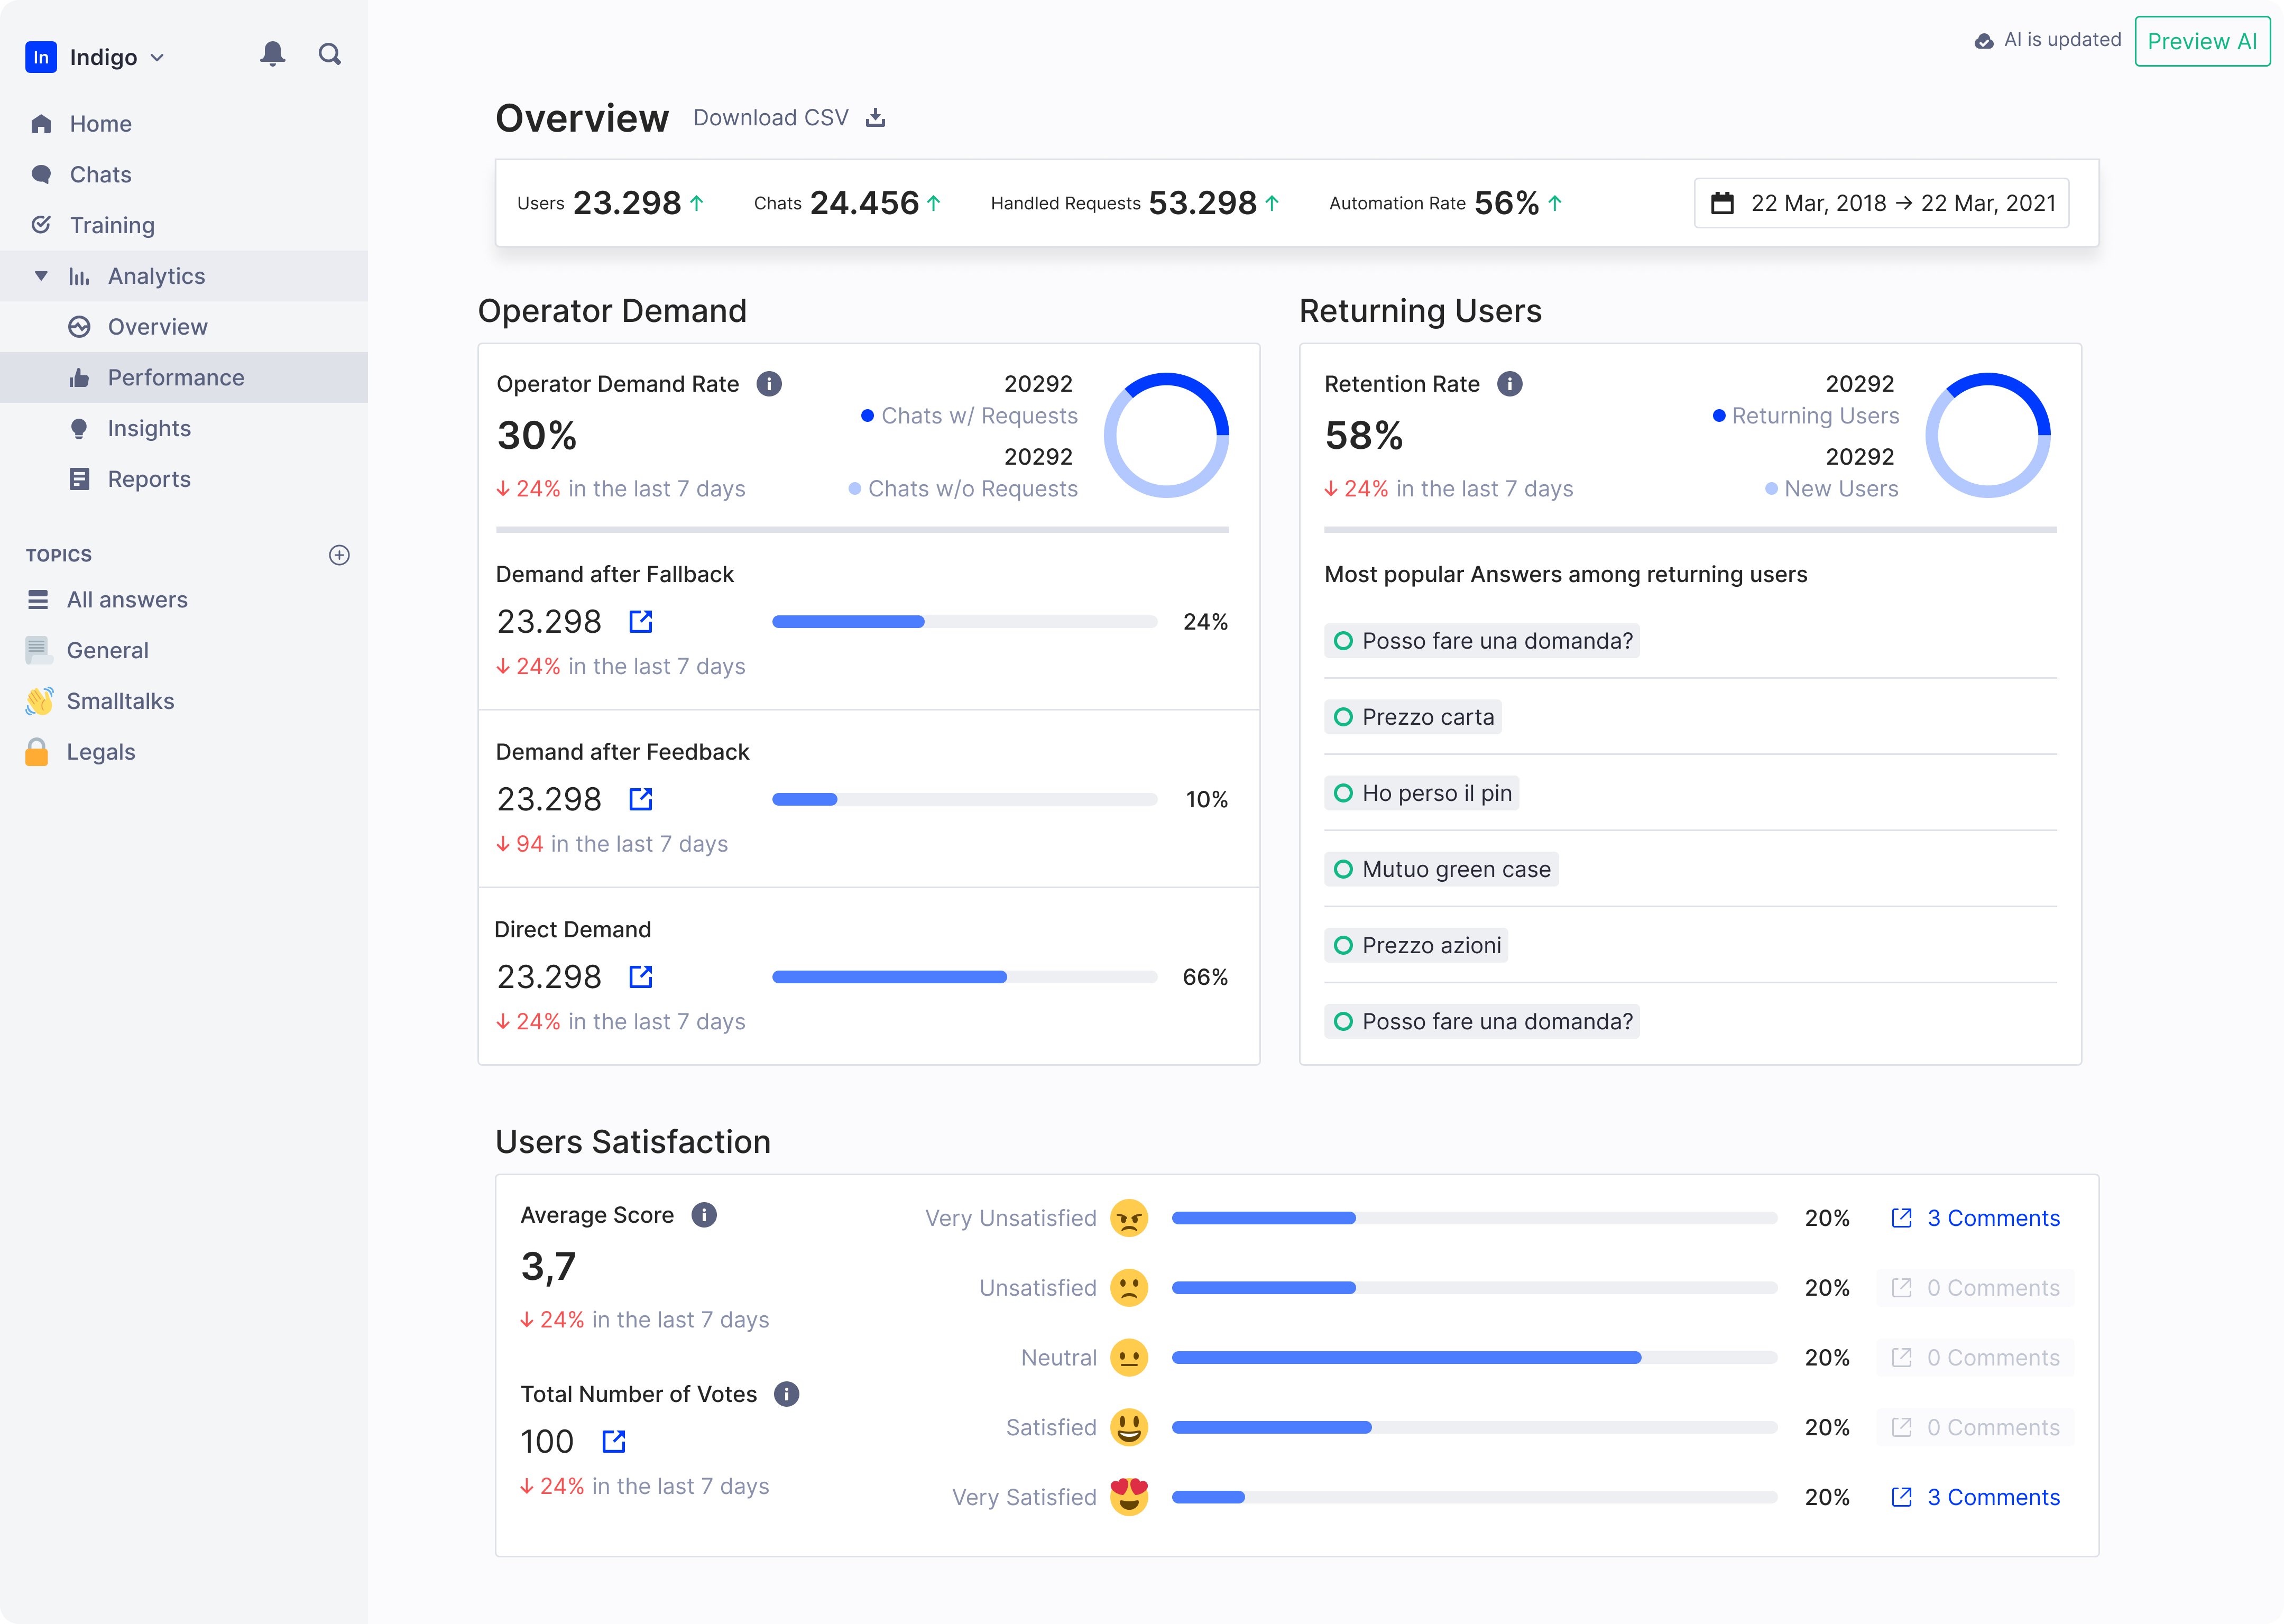Open Total Number of Votes link icon
Viewport: 2284px width, 1624px height.
[x=614, y=1441]
